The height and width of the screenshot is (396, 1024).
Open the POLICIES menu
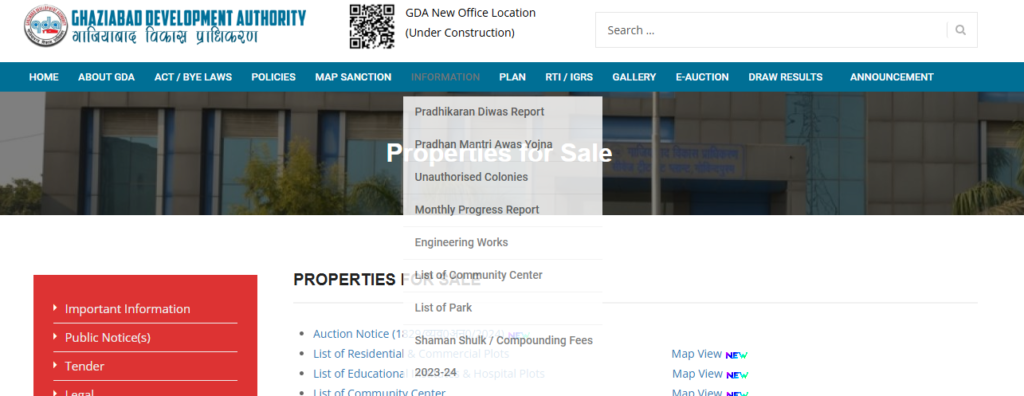pos(274,77)
